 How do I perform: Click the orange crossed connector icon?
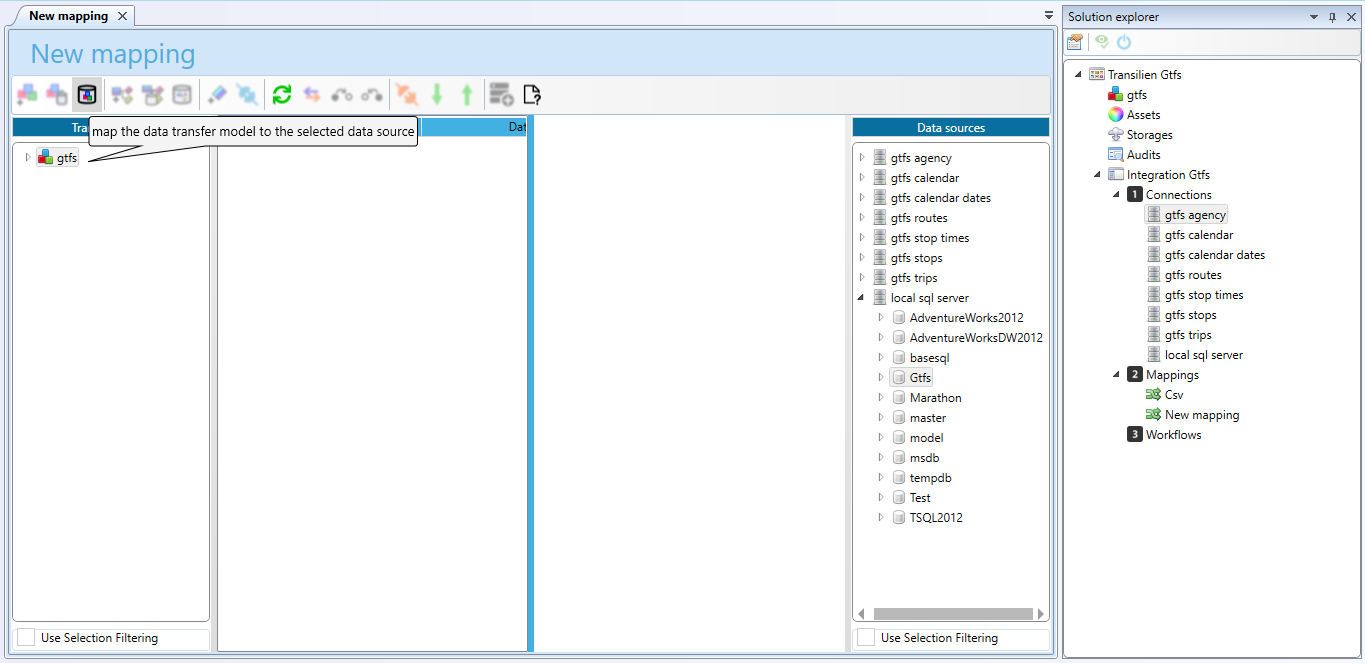[406, 94]
